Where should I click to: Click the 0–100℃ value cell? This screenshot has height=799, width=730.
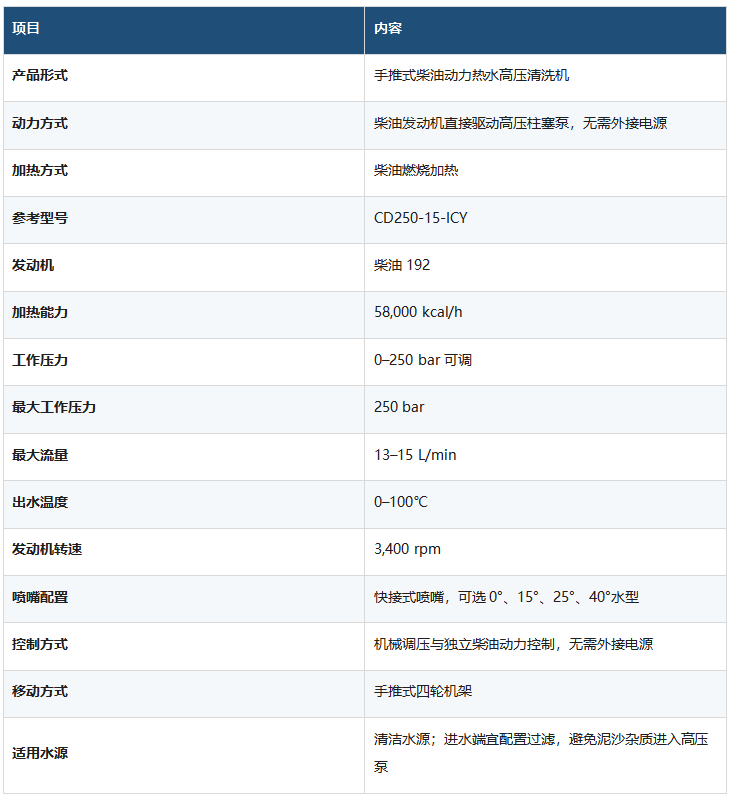click(x=545, y=504)
